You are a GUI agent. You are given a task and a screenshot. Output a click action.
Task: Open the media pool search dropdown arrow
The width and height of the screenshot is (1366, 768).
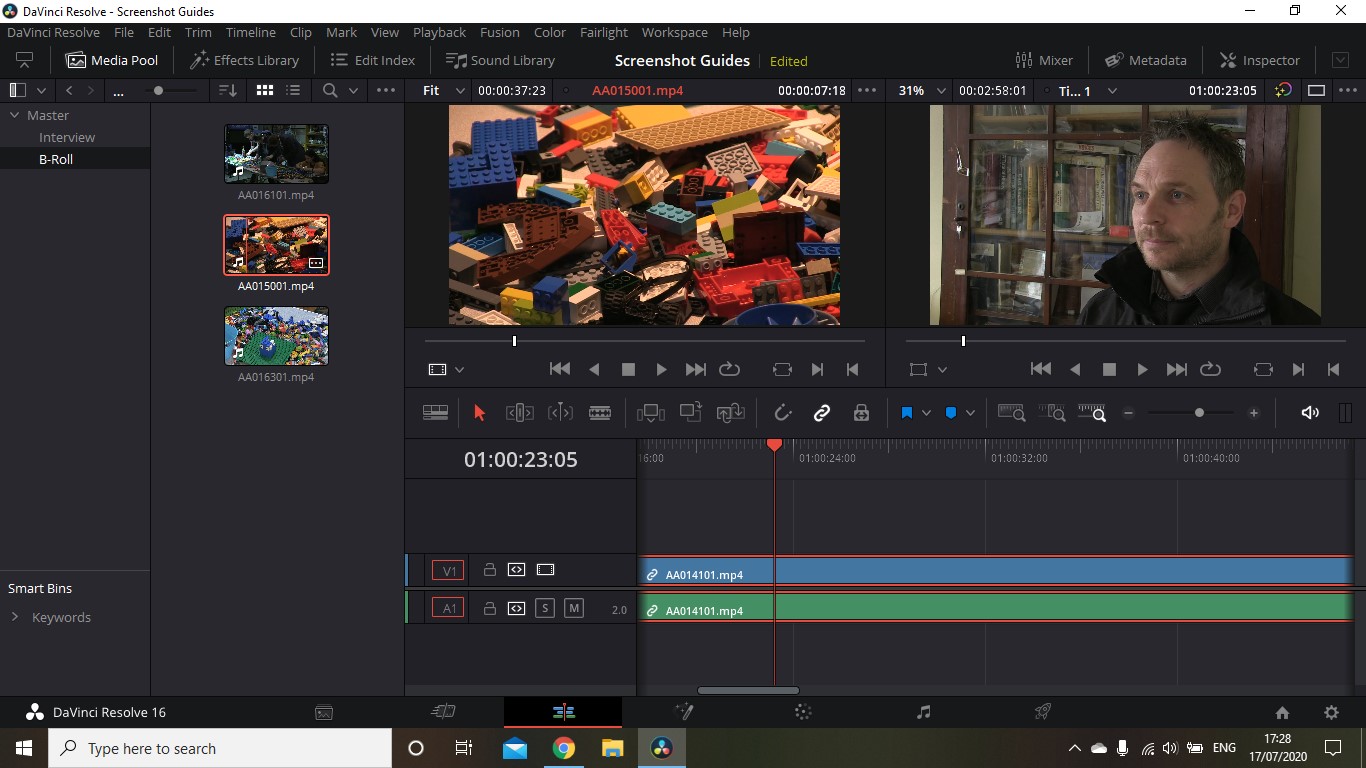tap(353, 90)
